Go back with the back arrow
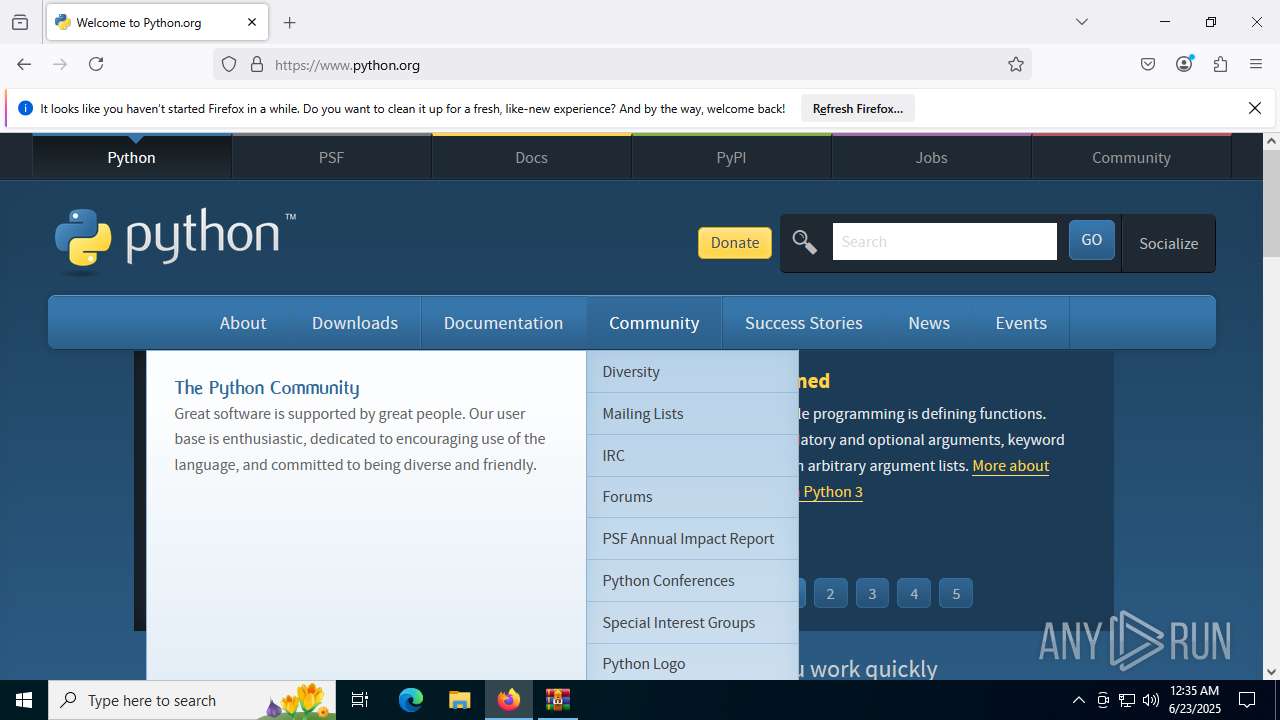The width and height of the screenshot is (1280, 720). click(x=24, y=64)
